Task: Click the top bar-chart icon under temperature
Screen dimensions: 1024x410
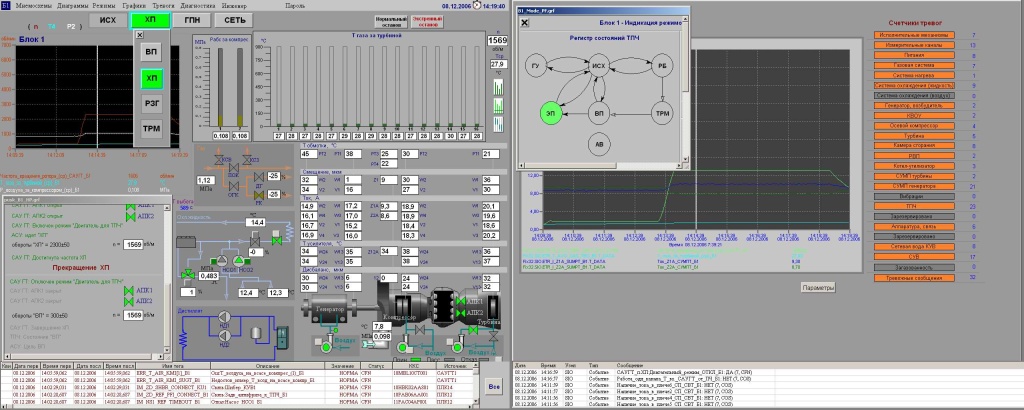Action: [x=497, y=88]
